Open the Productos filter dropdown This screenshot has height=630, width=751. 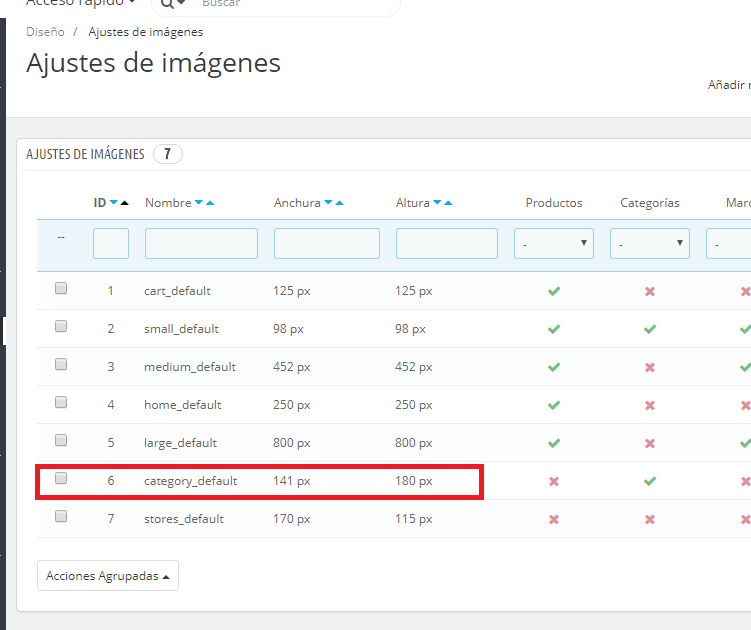(554, 243)
